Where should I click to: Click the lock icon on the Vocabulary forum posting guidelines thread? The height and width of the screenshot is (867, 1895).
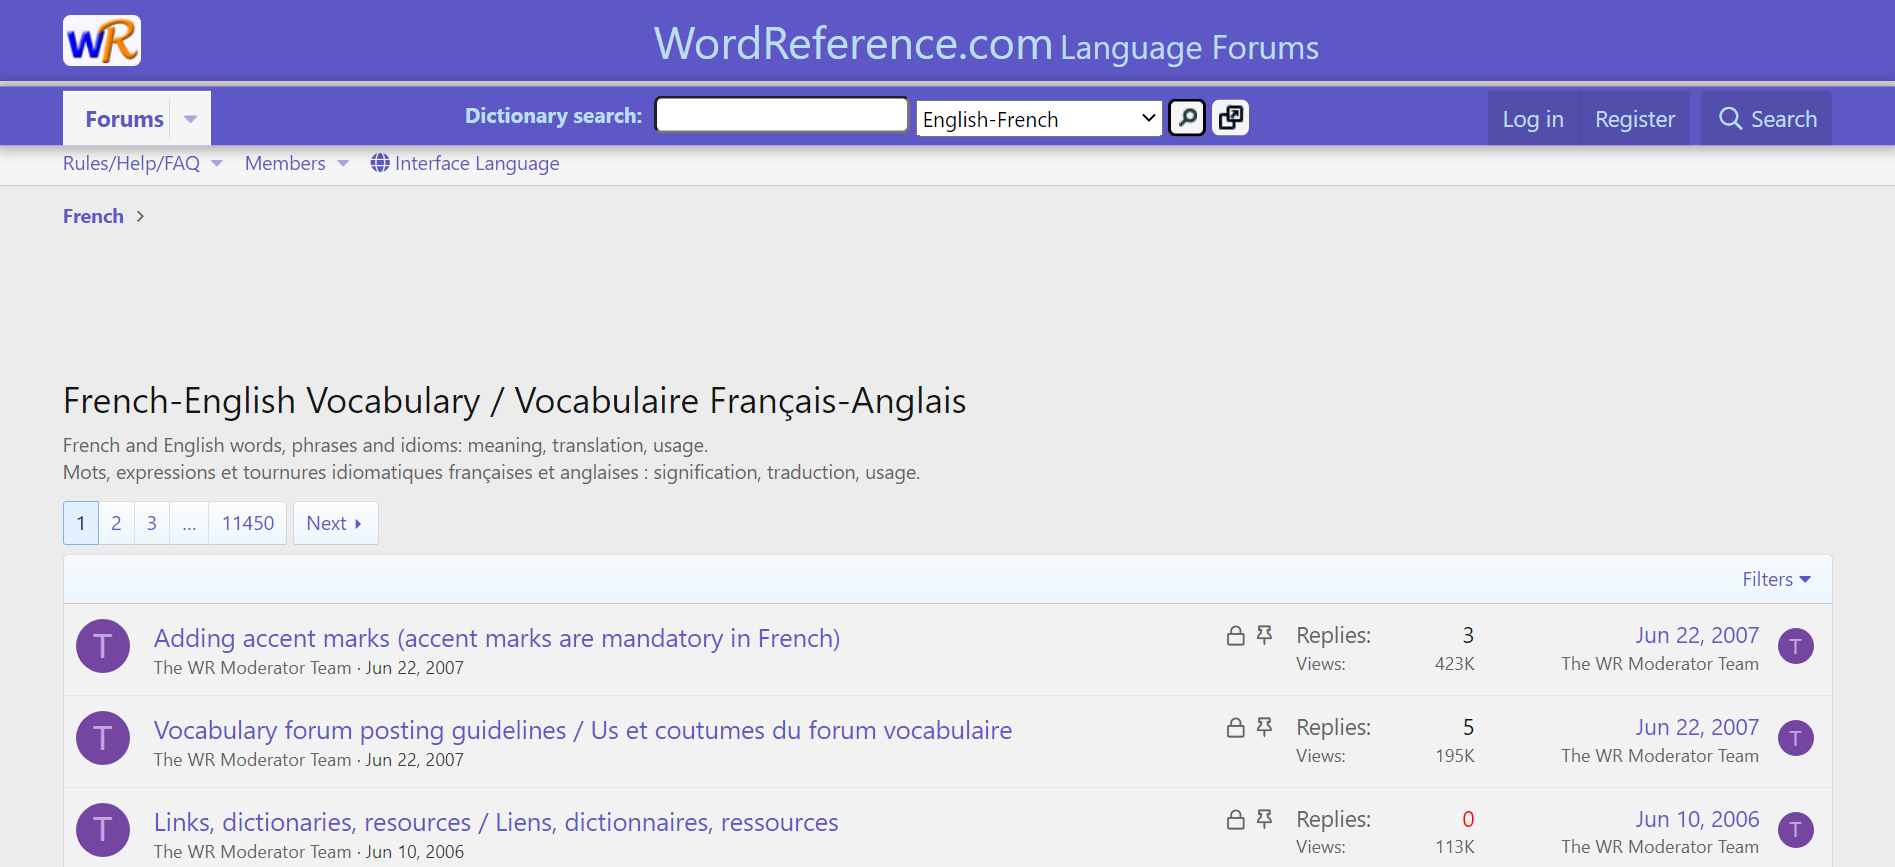1236,728
